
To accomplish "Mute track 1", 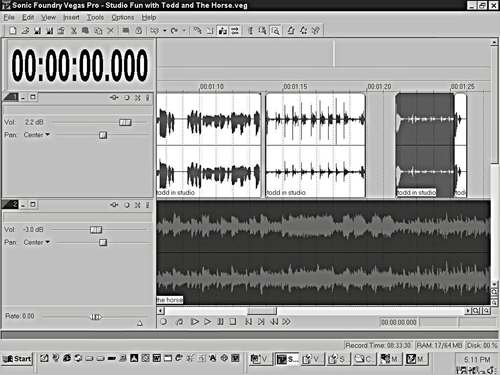I will 137,98.
